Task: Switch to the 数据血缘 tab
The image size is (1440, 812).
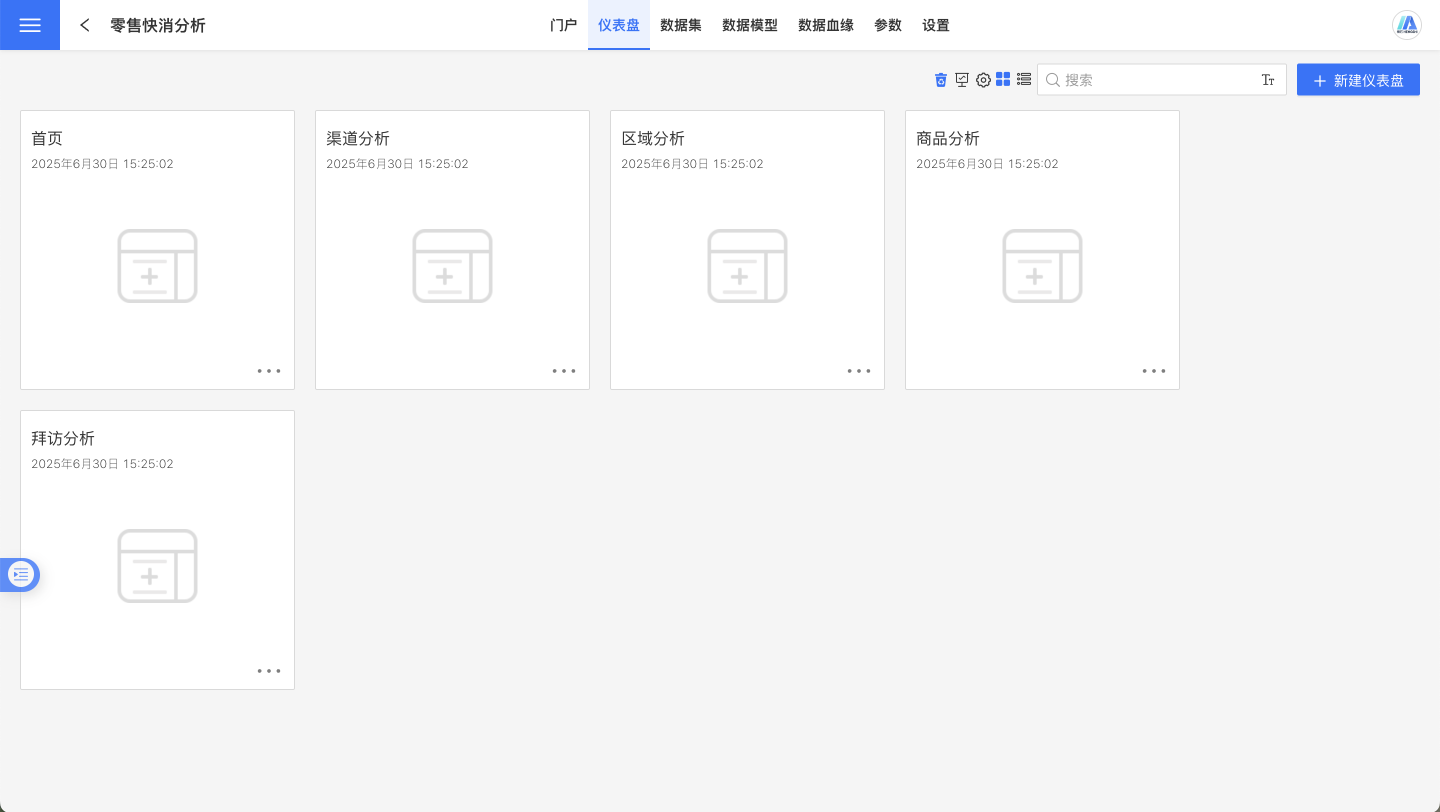Action: click(825, 25)
